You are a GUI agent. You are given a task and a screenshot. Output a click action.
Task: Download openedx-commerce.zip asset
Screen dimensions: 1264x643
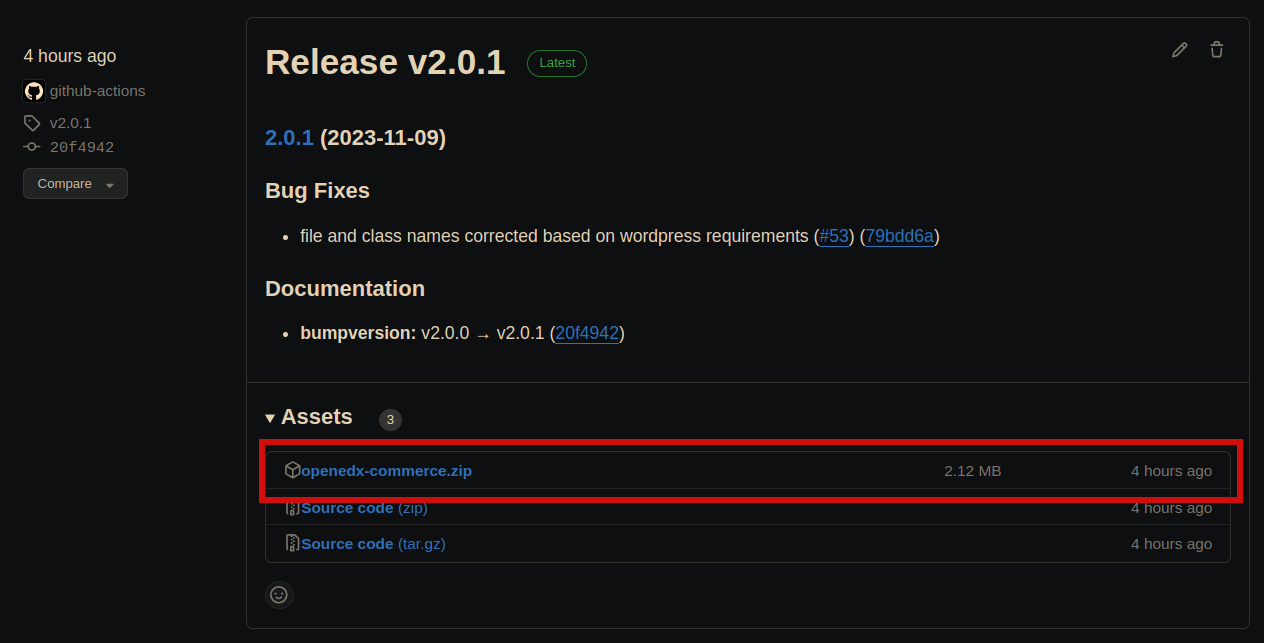[x=386, y=470]
